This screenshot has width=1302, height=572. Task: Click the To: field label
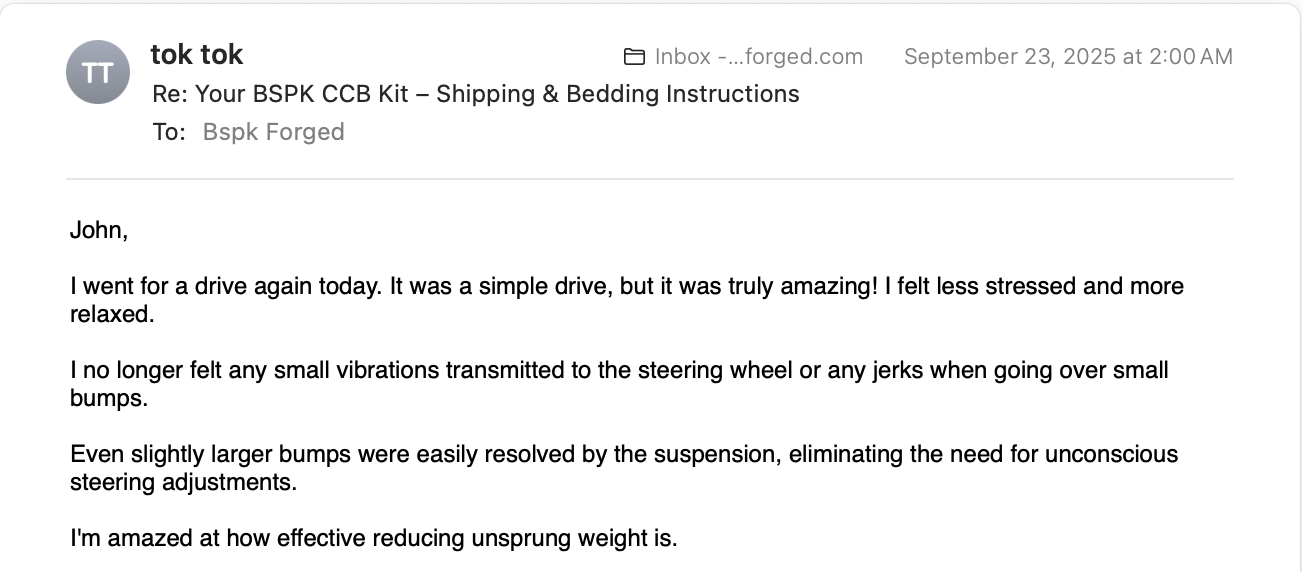click(169, 132)
